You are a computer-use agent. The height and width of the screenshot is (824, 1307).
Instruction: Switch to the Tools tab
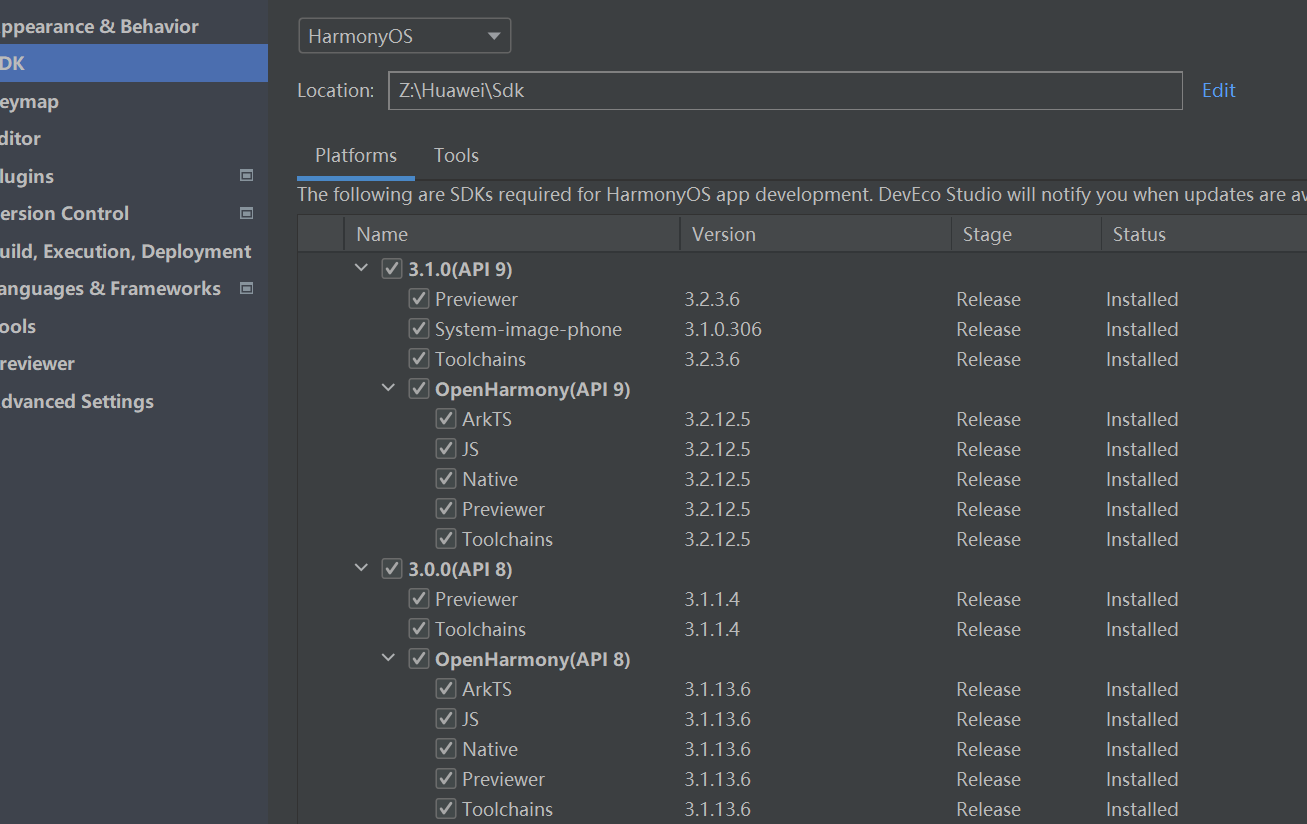pos(456,155)
